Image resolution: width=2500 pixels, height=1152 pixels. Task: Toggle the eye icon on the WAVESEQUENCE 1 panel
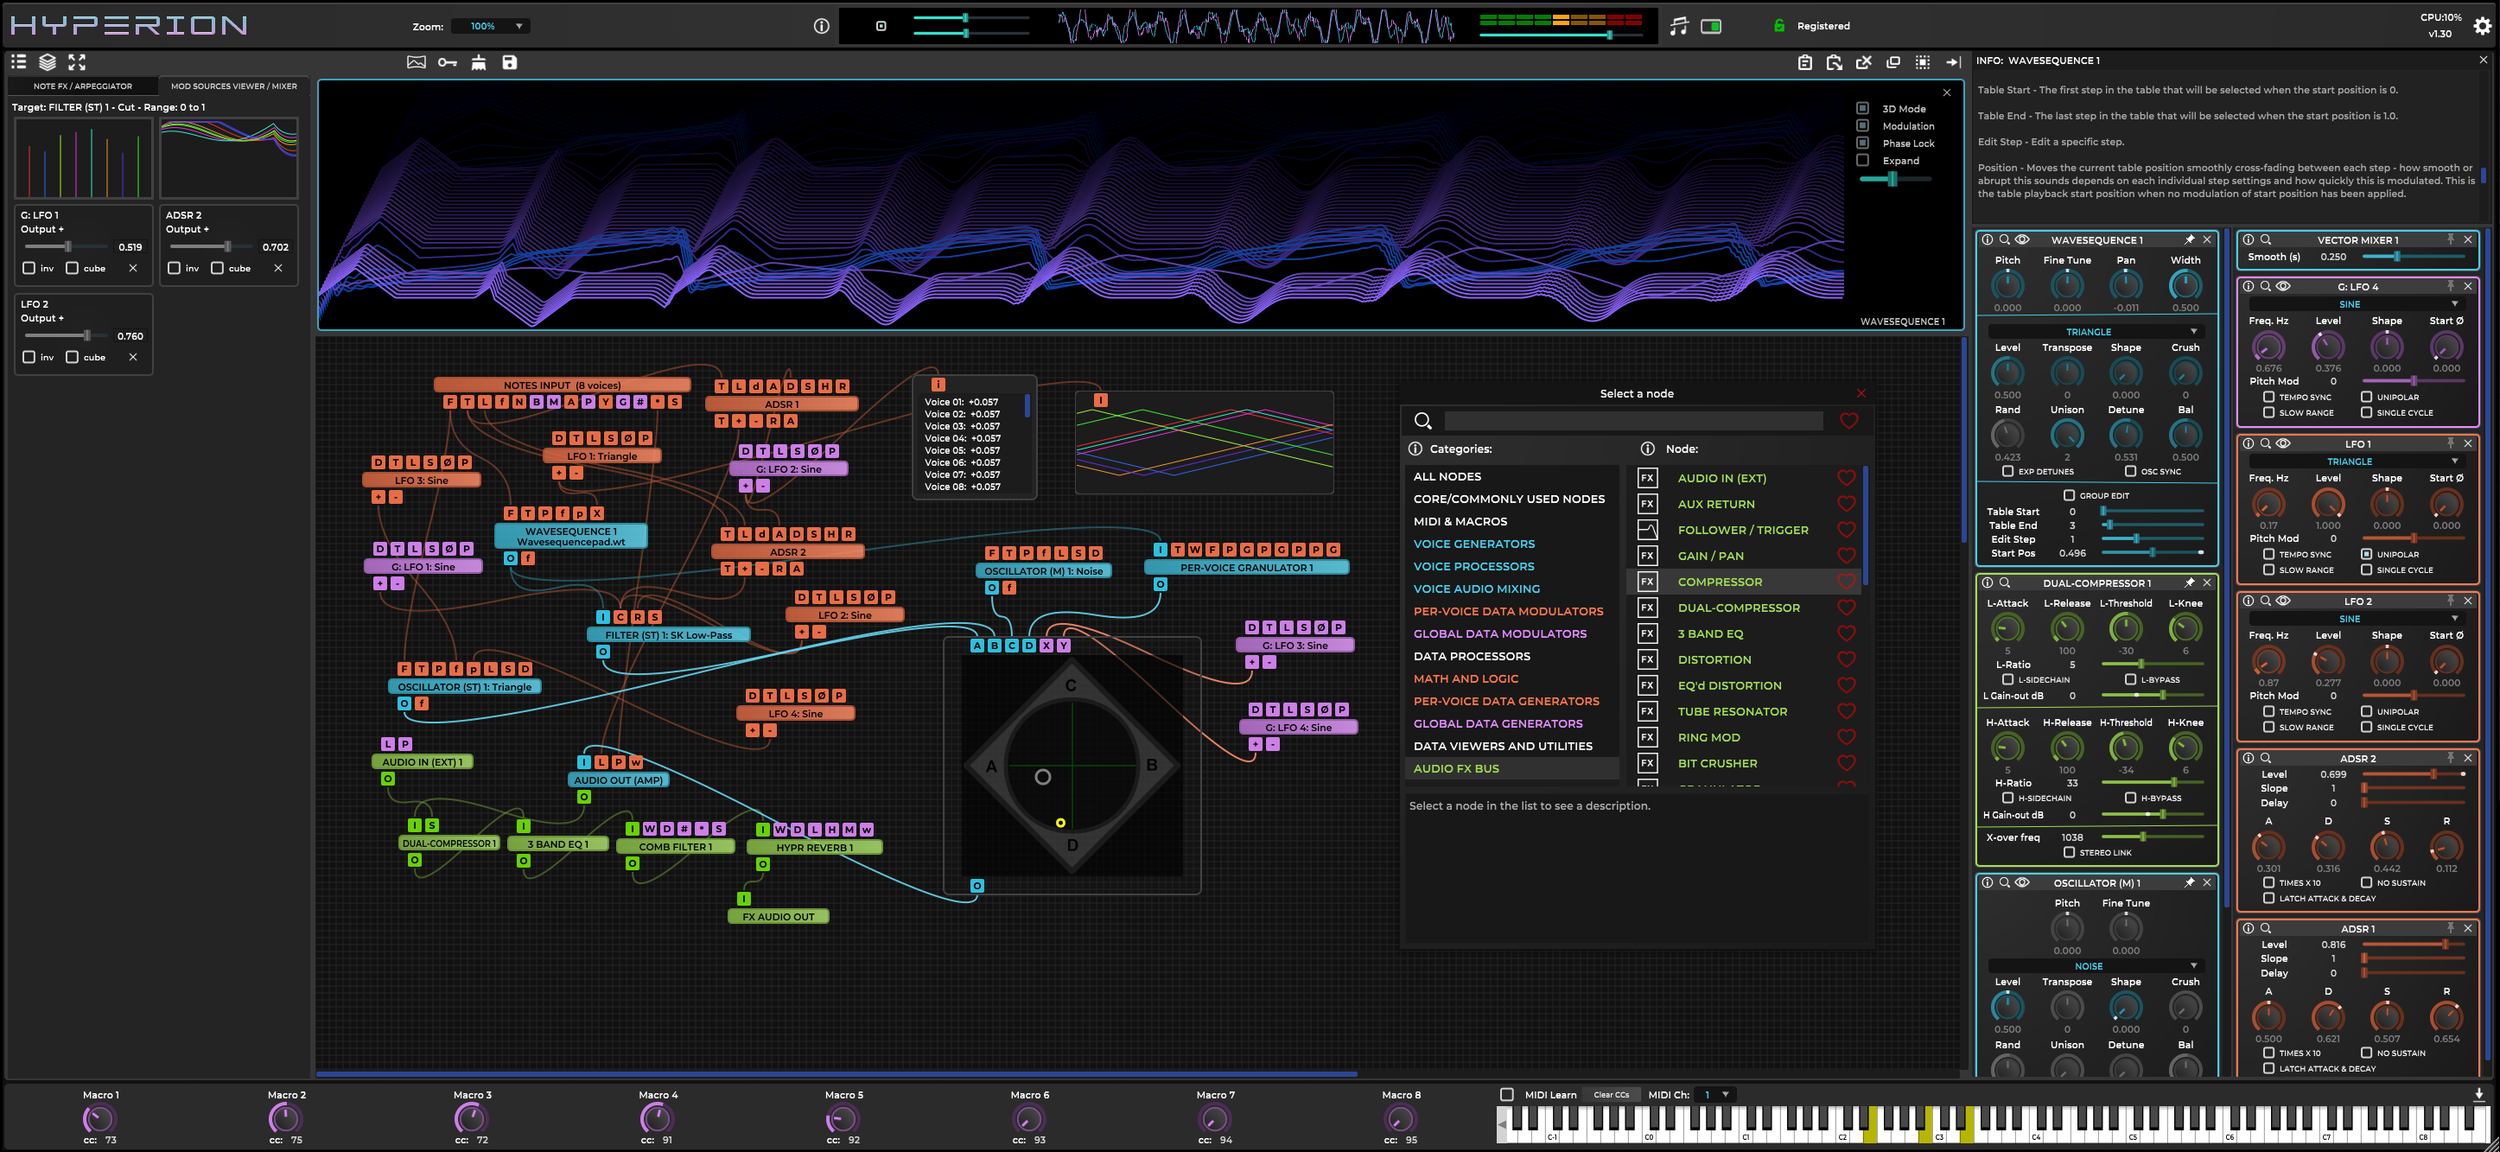click(2022, 240)
